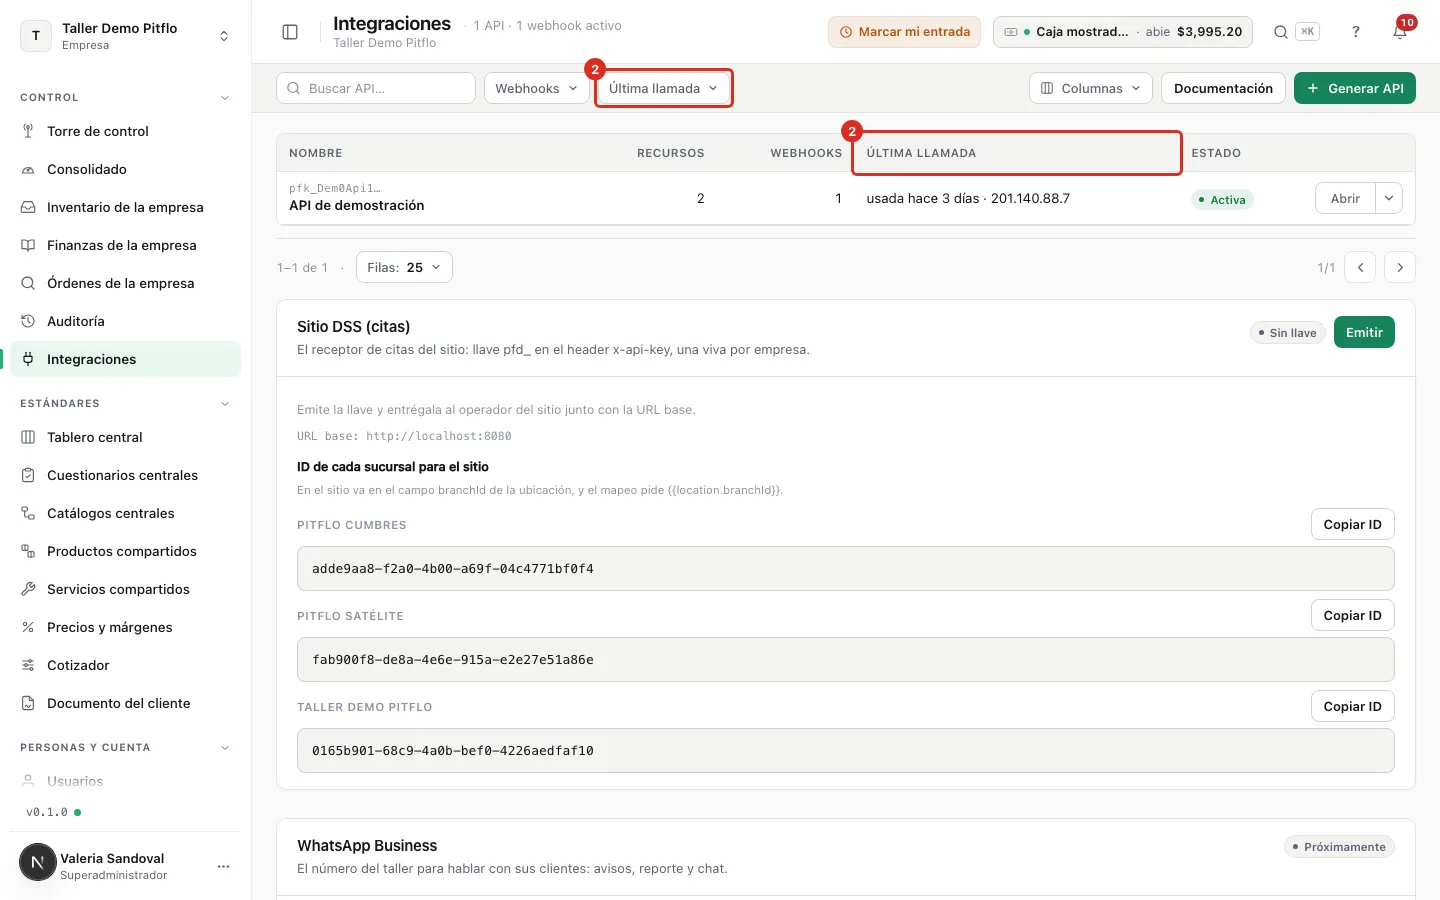Toggle the sidebar panel icon

click(290, 32)
